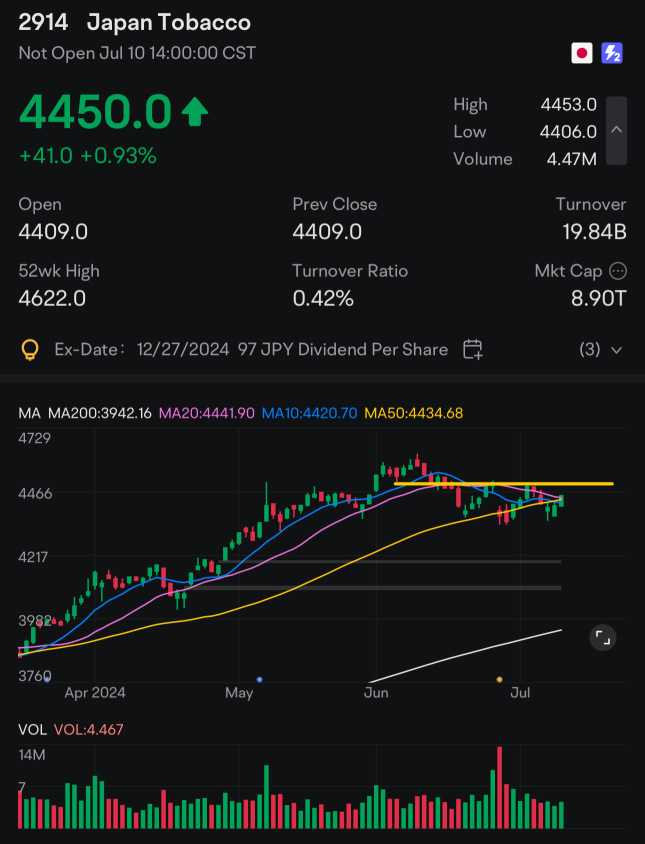
Task: Tap the 4450.0 current price
Action: [x=95, y=111]
